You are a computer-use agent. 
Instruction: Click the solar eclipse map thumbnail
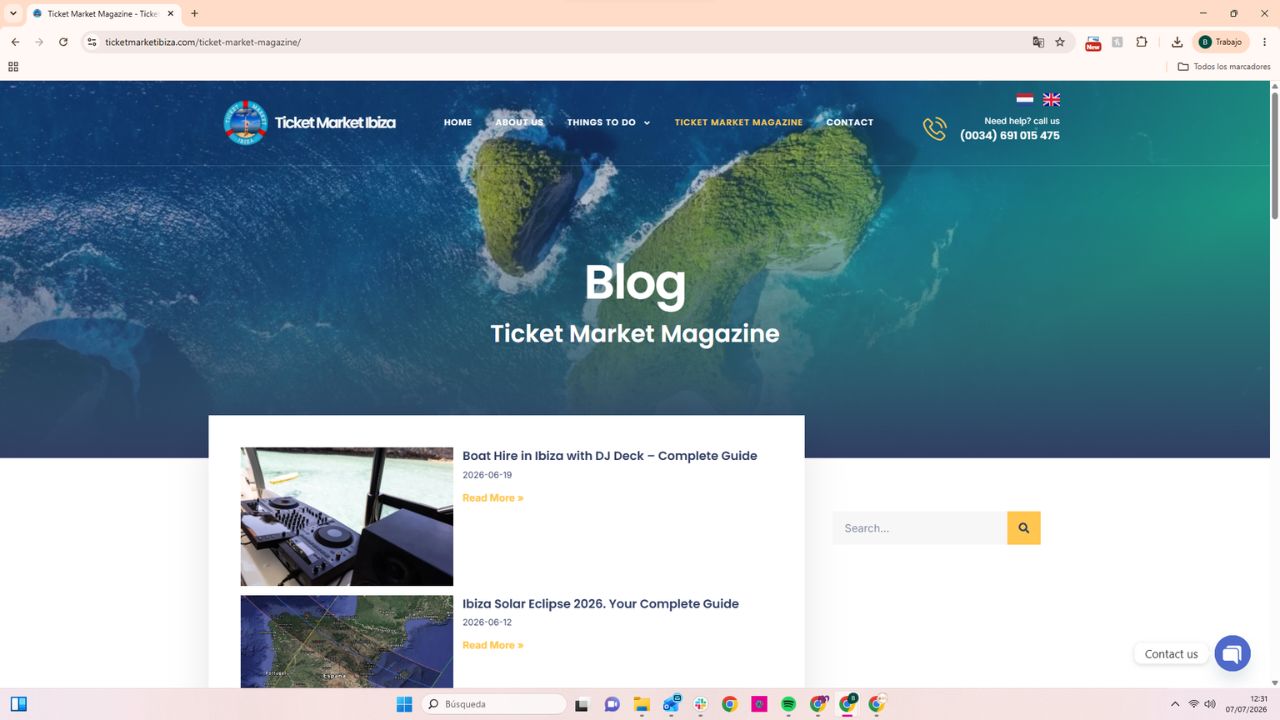coord(347,642)
